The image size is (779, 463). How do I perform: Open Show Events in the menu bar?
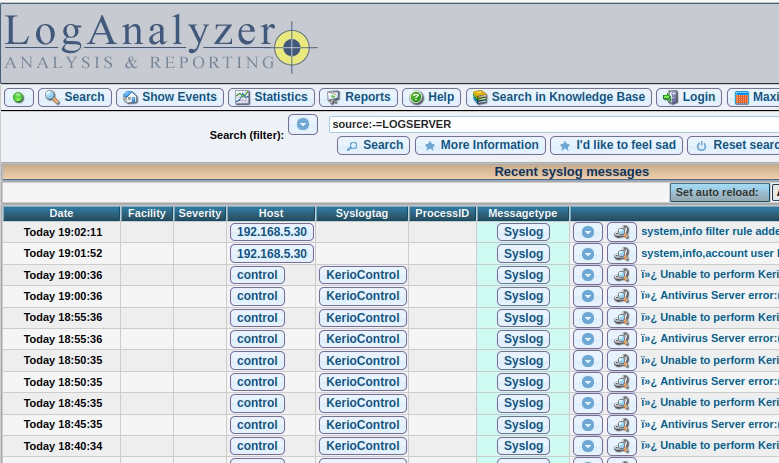click(x=170, y=97)
